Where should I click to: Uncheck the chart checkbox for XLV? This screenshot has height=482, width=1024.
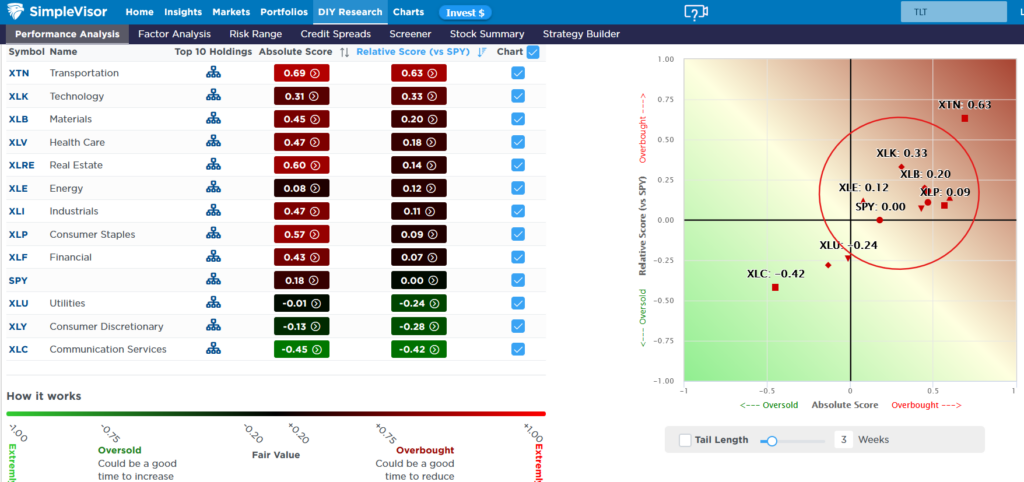(518, 142)
